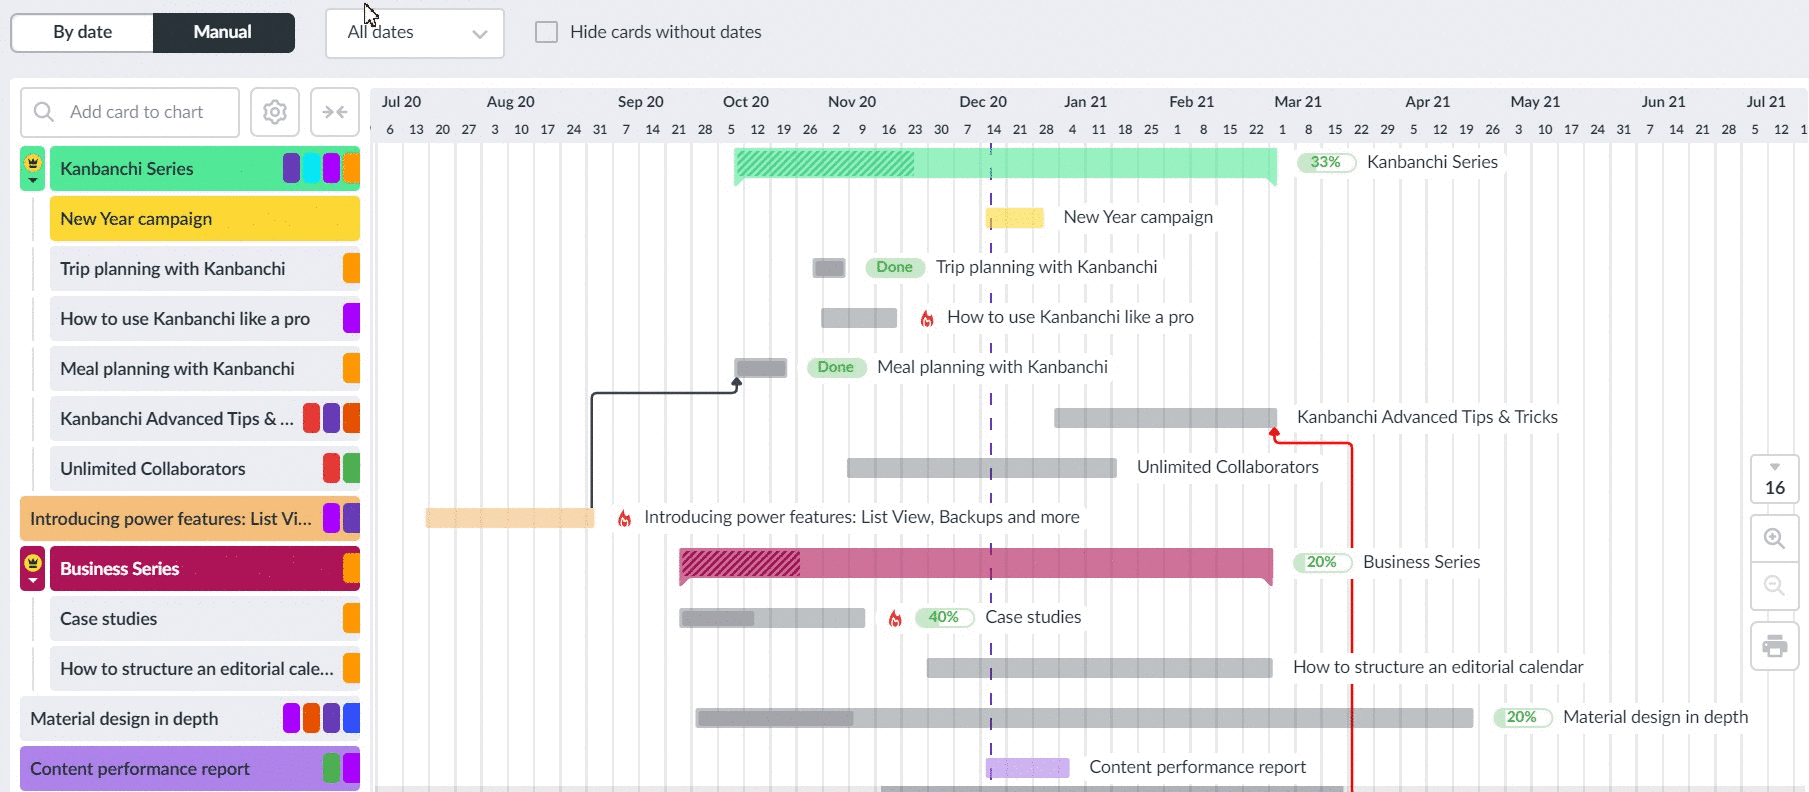Open chart settings gear icon
The image size is (1809, 792).
(x=275, y=112)
